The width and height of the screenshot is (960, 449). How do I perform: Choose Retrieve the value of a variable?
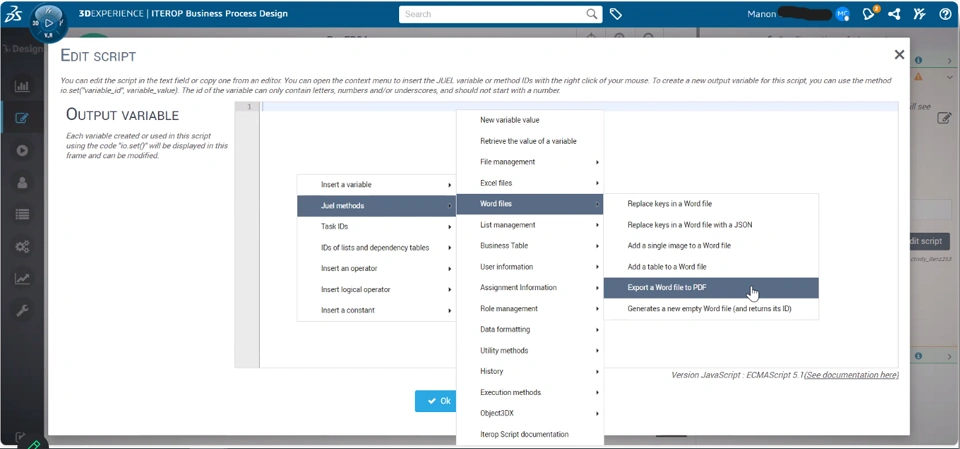coord(530,141)
